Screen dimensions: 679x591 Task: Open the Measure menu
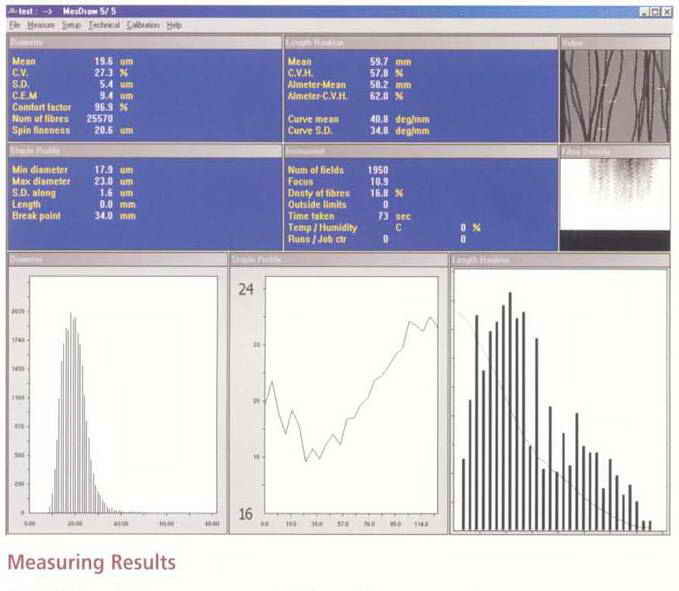[x=41, y=24]
